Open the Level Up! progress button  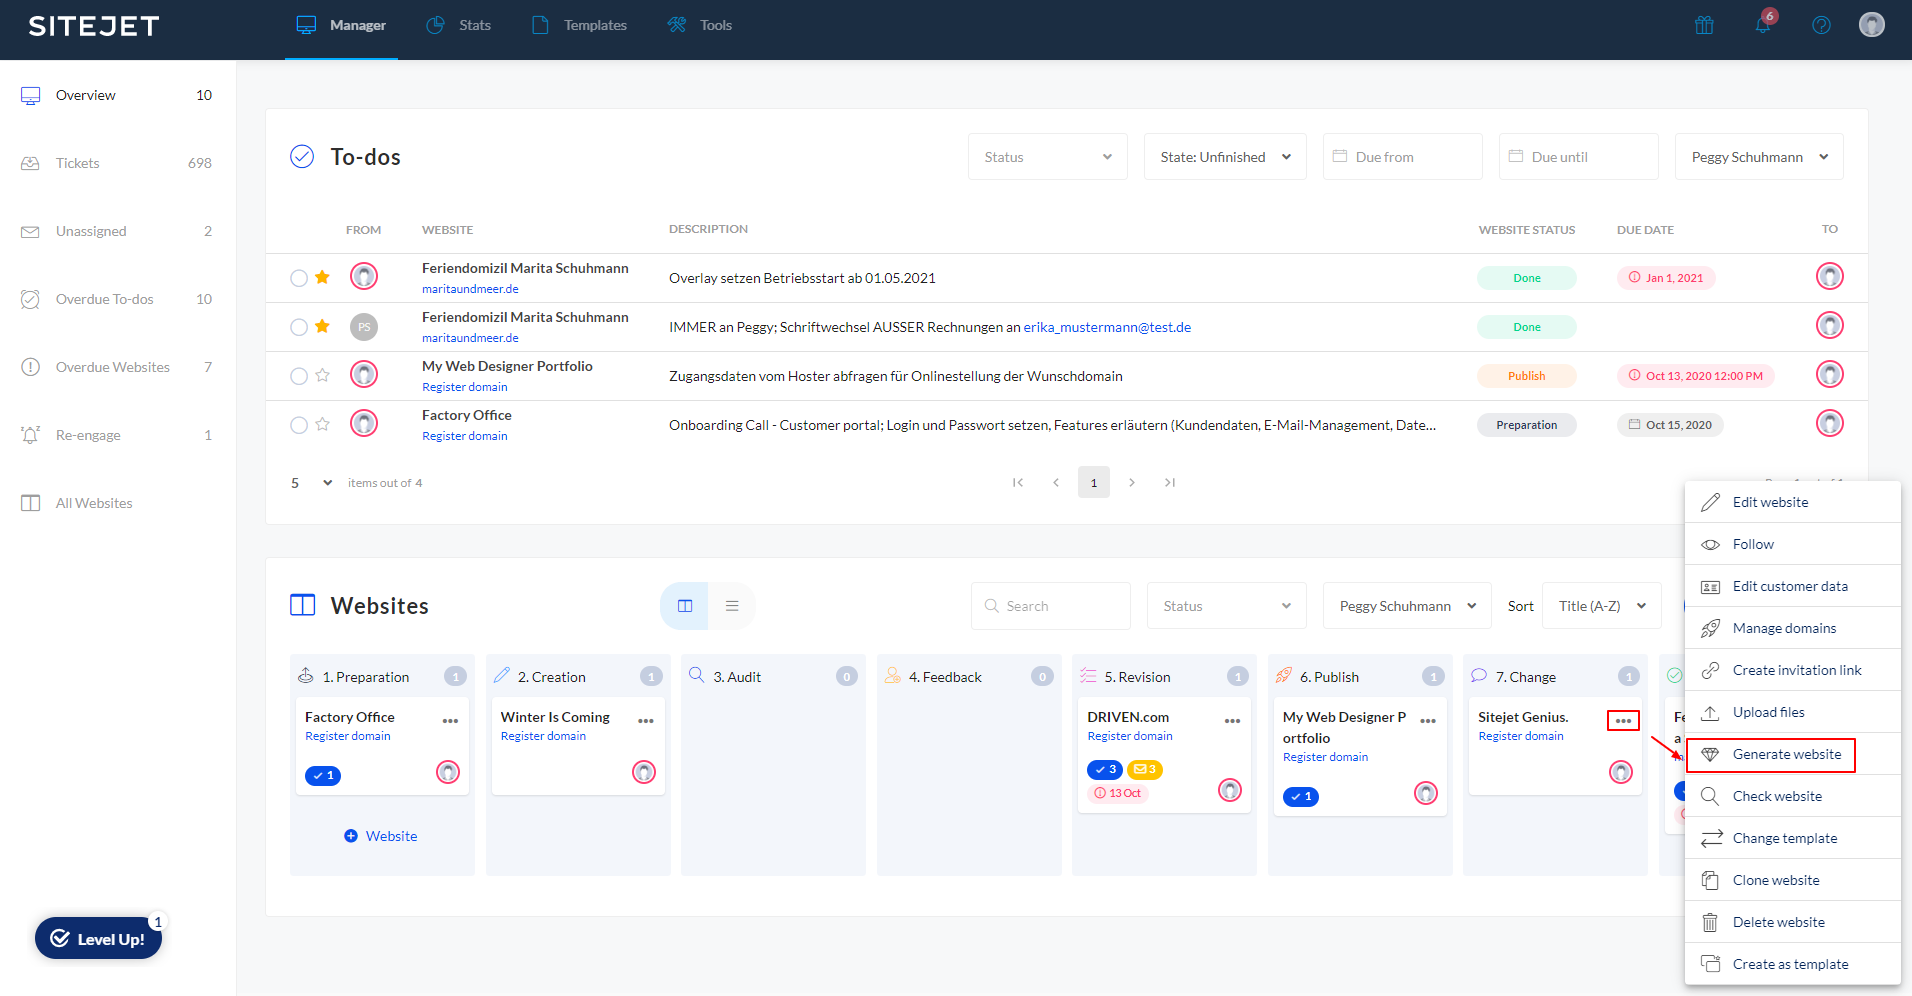(x=98, y=939)
